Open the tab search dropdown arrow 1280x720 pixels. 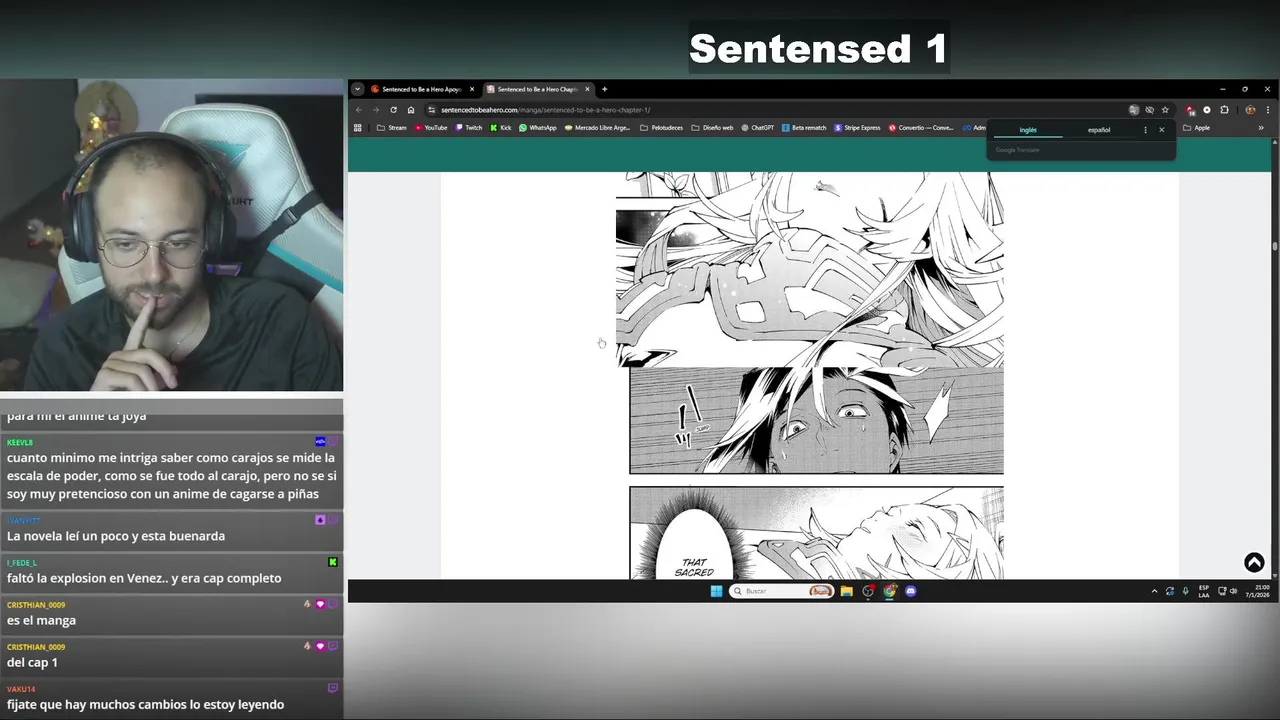point(358,89)
